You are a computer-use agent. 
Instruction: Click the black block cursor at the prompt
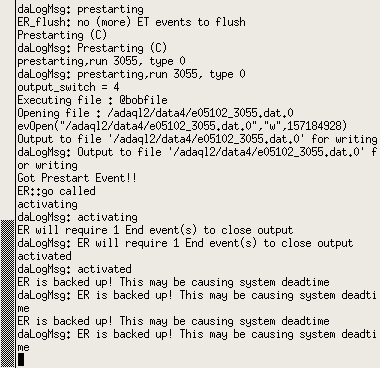coord(21,360)
